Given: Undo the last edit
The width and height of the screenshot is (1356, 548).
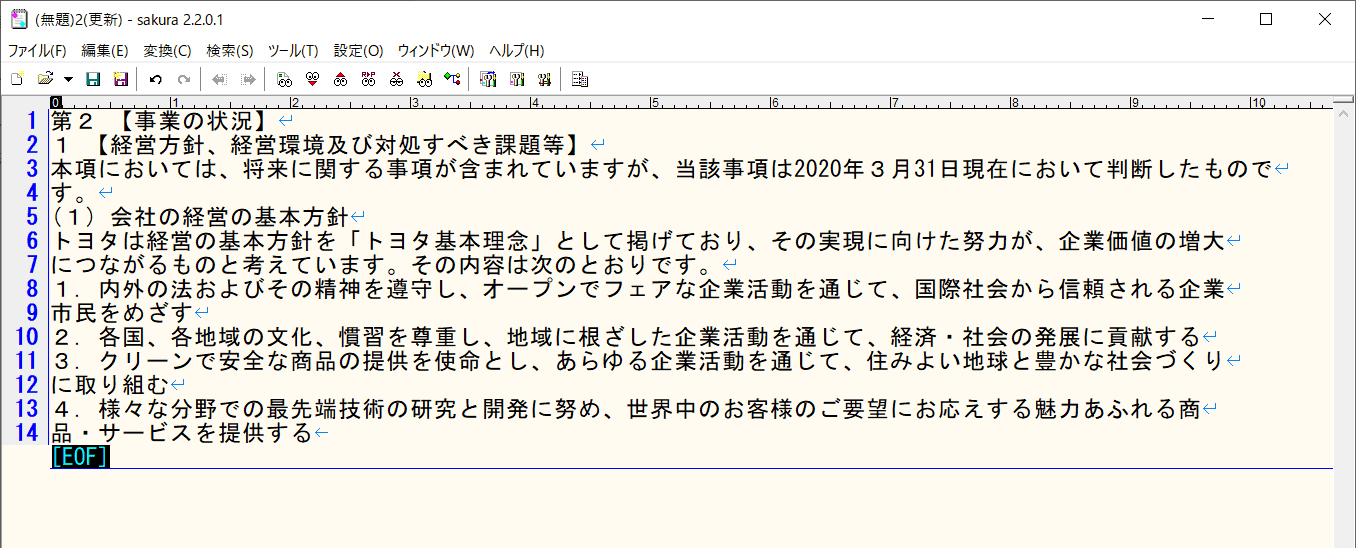Looking at the screenshot, I should point(155,79).
